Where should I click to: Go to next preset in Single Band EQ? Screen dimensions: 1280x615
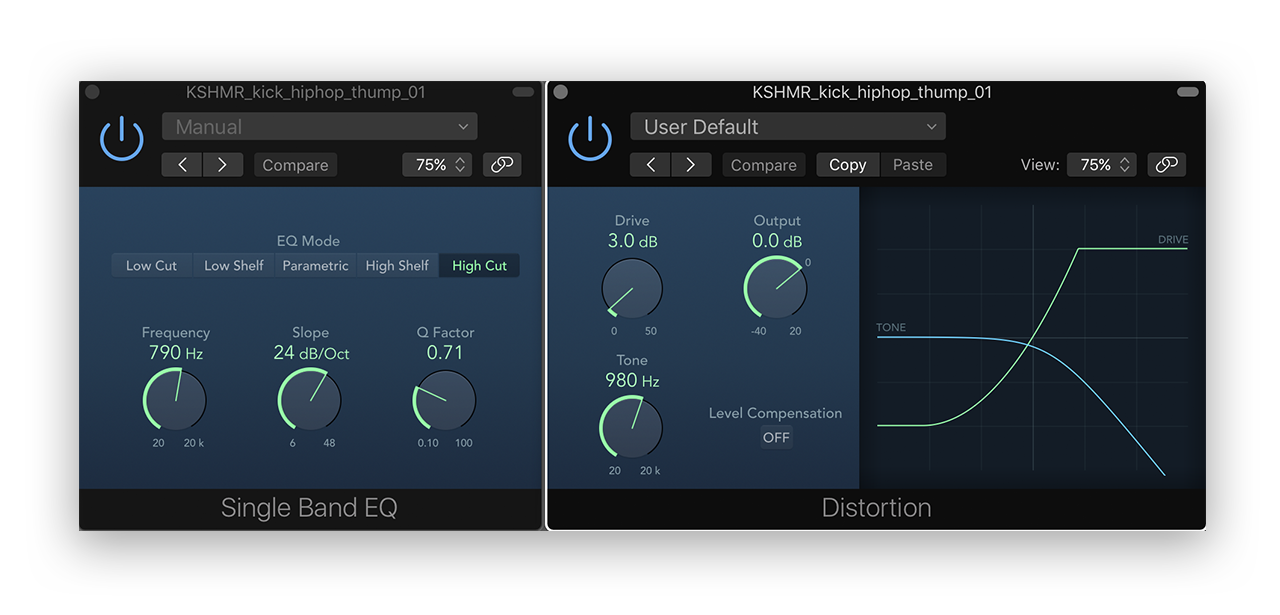click(223, 165)
